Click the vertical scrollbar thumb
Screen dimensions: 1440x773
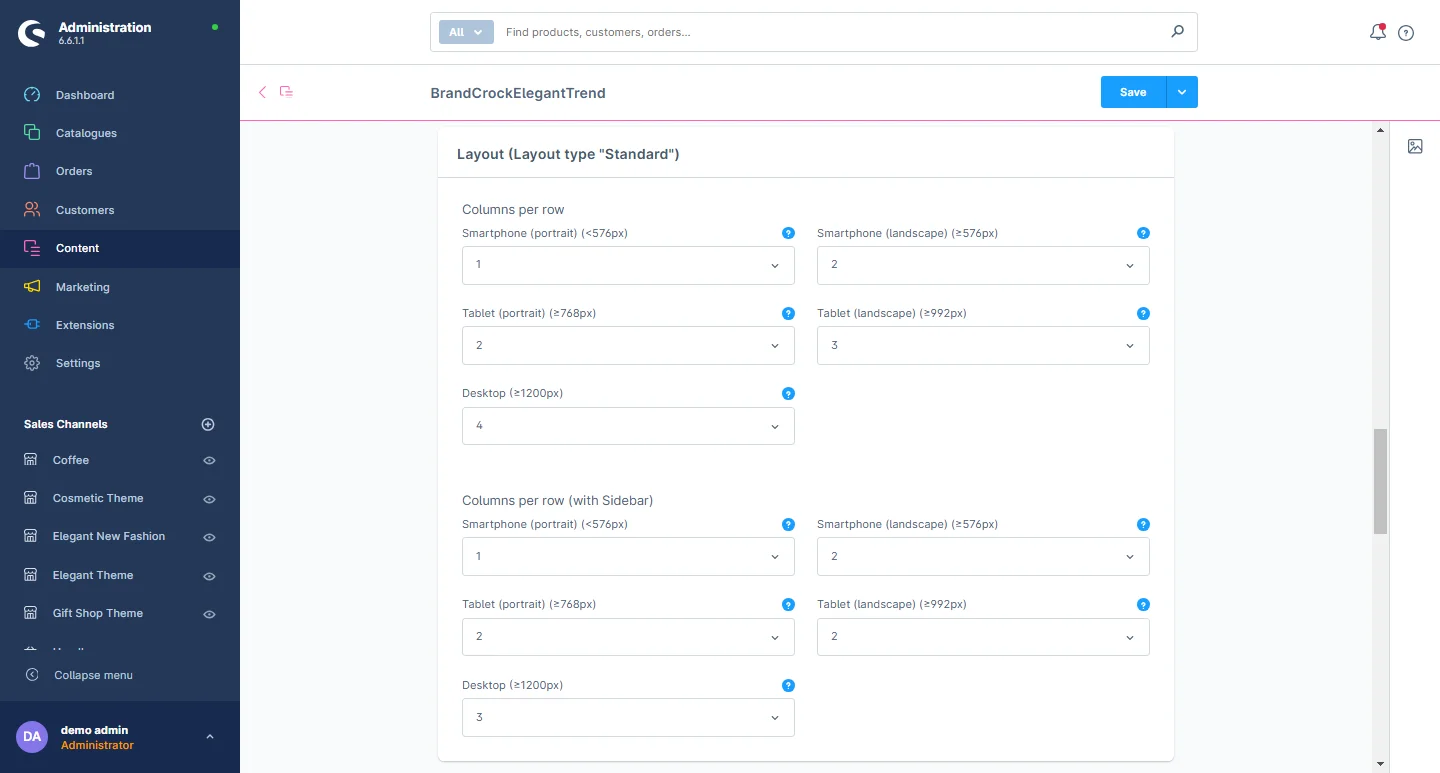1380,481
